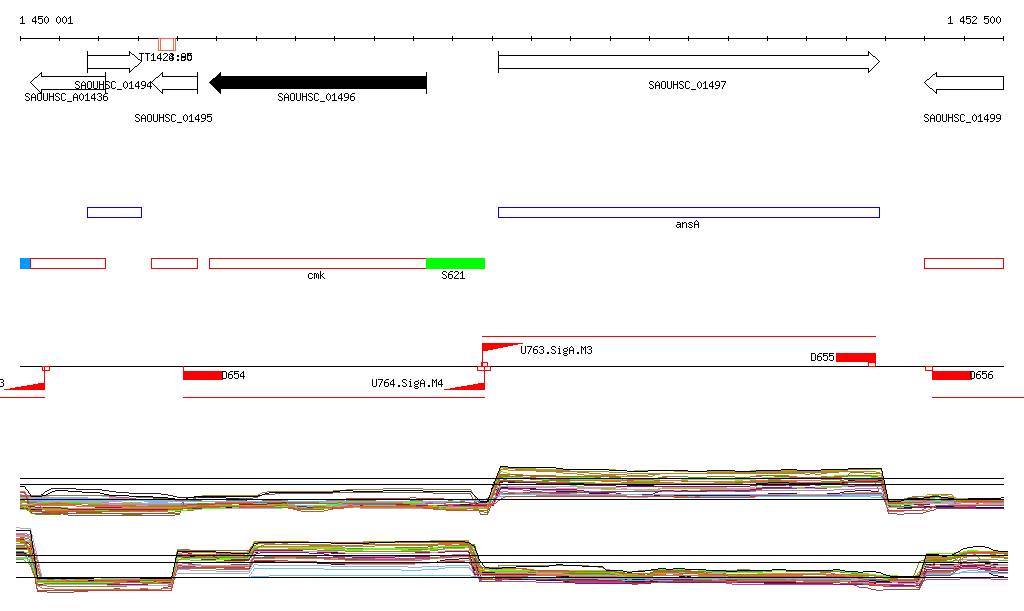This screenshot has height=611, width=1024.
Task: Select the small right-pointing arrow above SAOUHSC_01494
Action: pos(114,62)
